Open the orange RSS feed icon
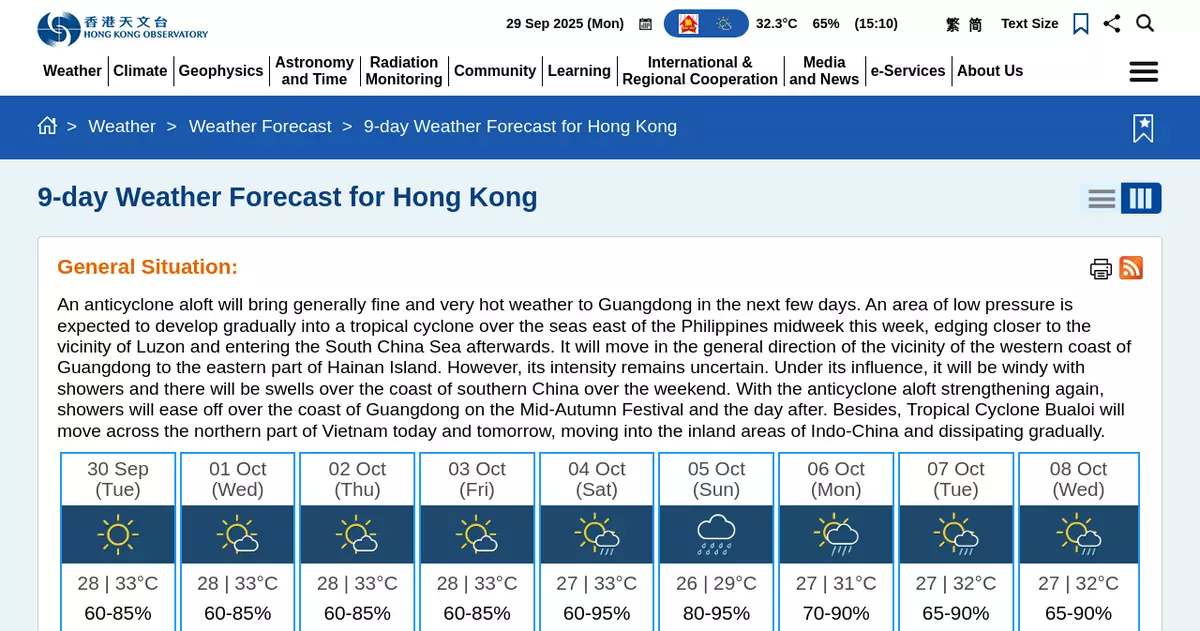 (1131, 268)
